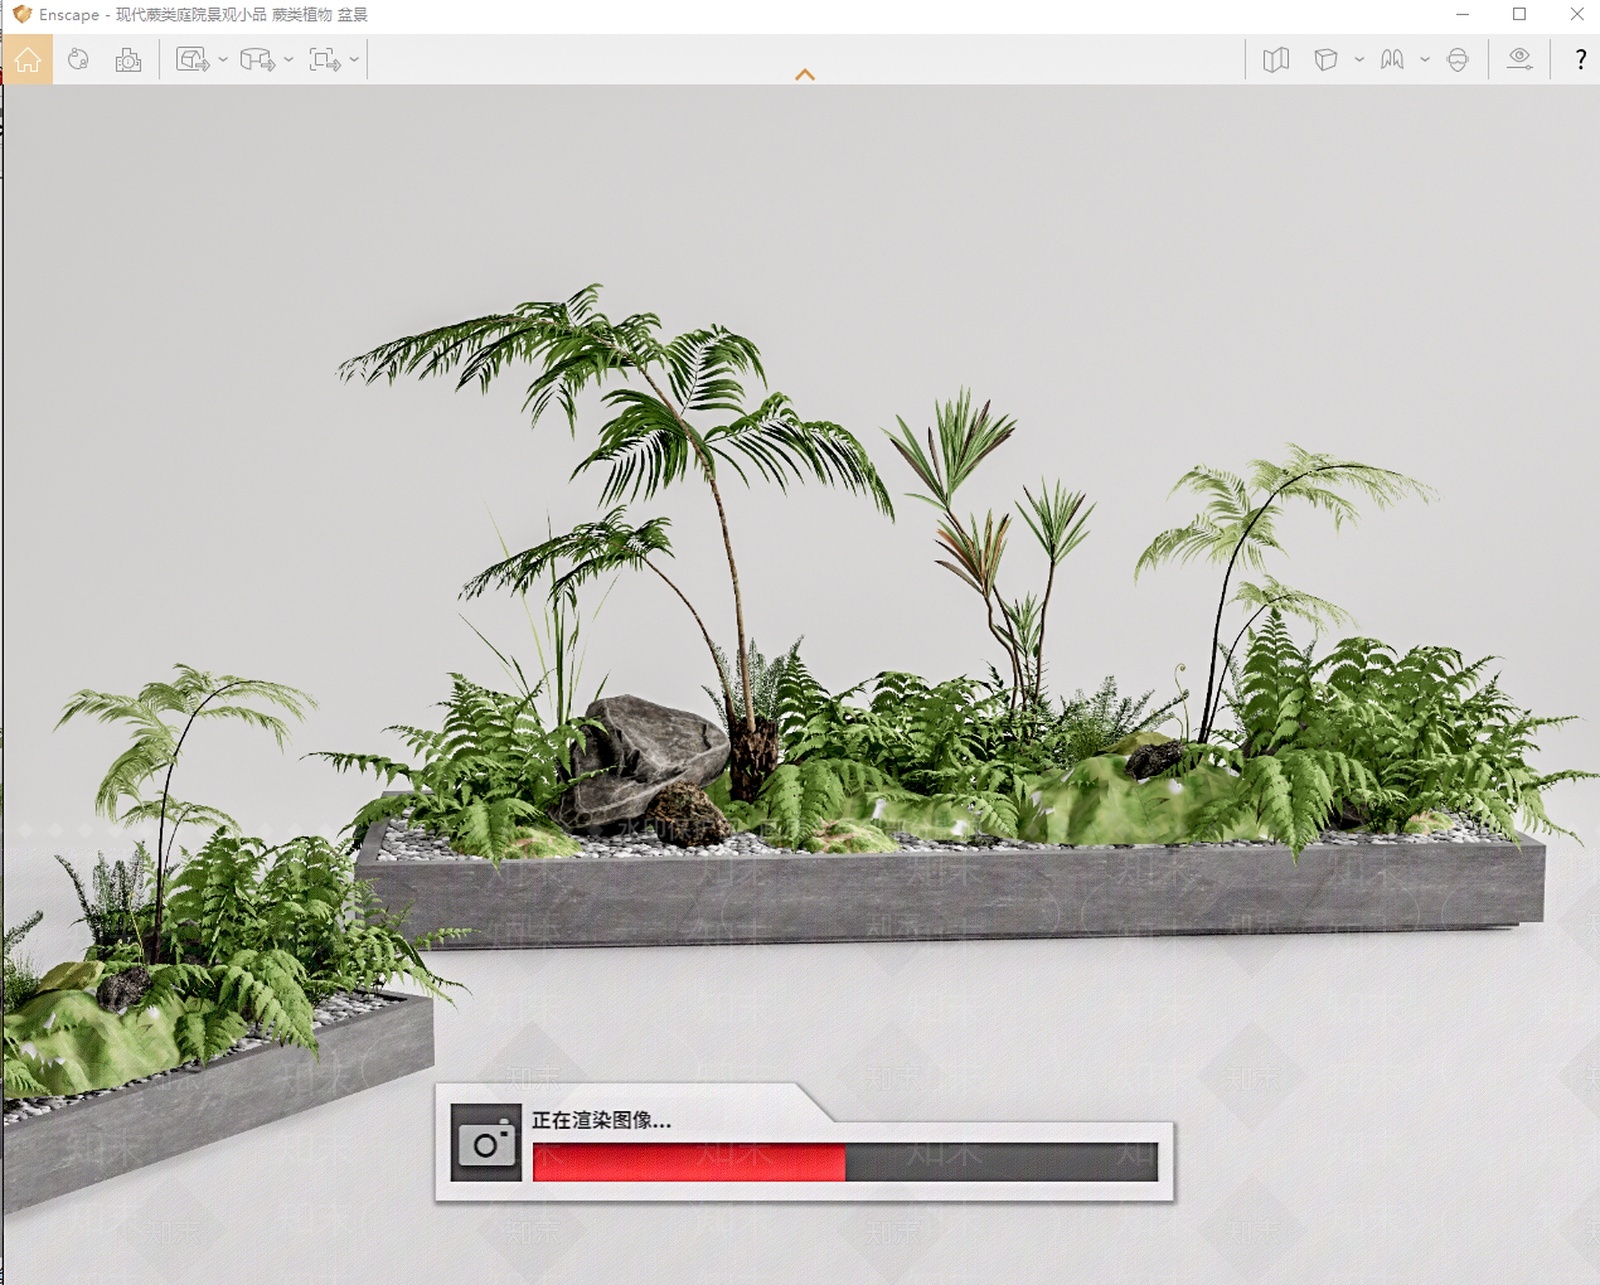Toggle the minimap icon
This screenshot has height=1285, width=1600.
pos(1275,60)
